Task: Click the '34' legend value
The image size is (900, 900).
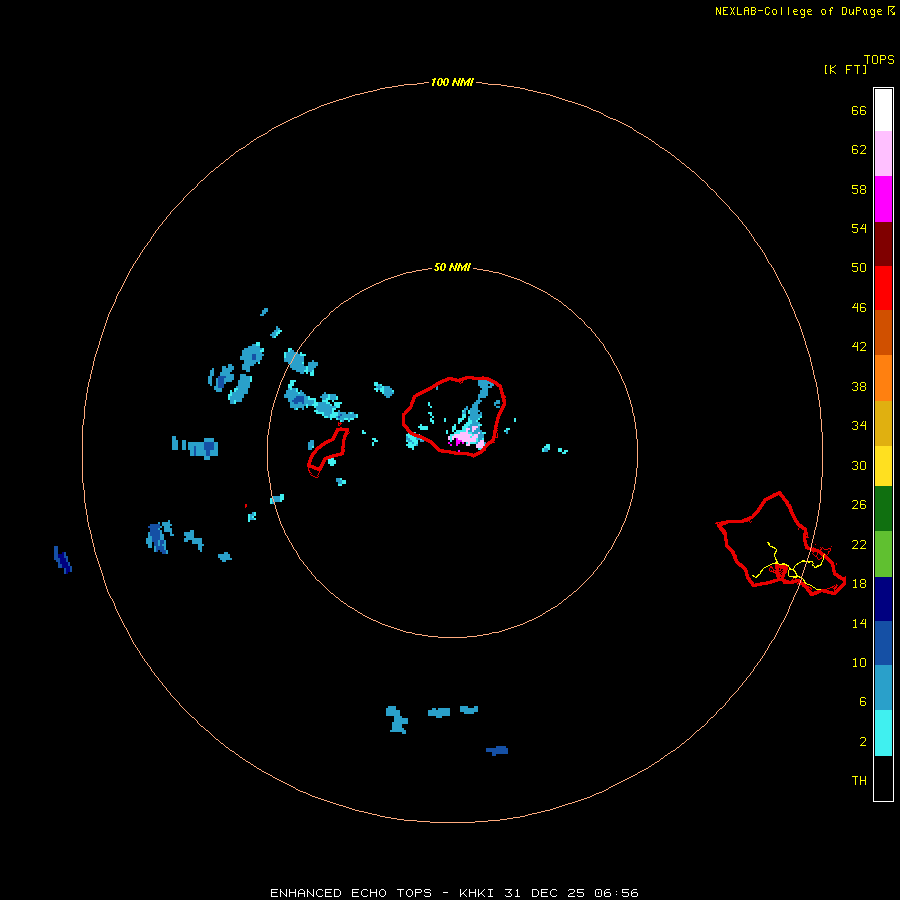Action: point(859,425)
